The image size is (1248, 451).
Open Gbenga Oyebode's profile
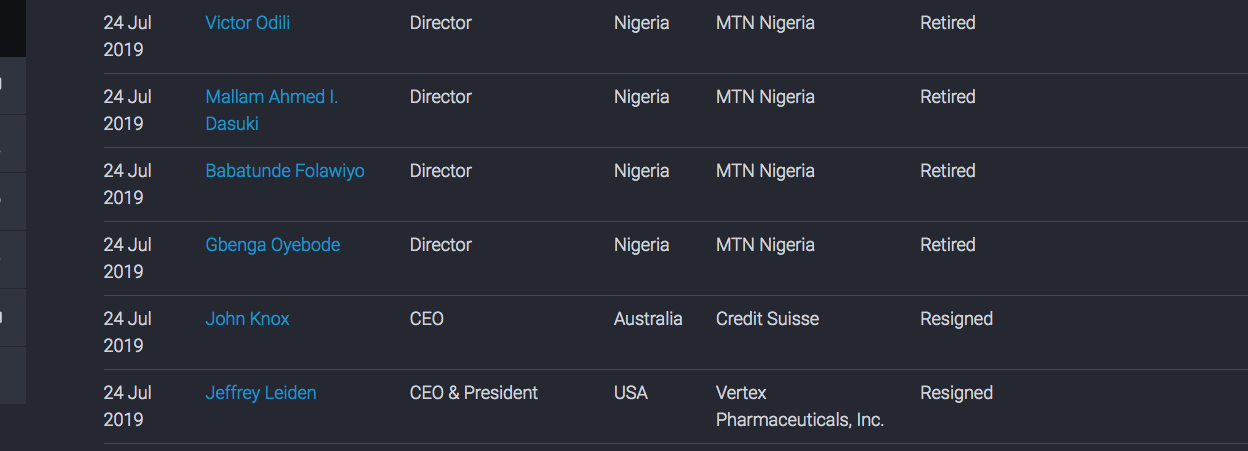tap(272, 245)
